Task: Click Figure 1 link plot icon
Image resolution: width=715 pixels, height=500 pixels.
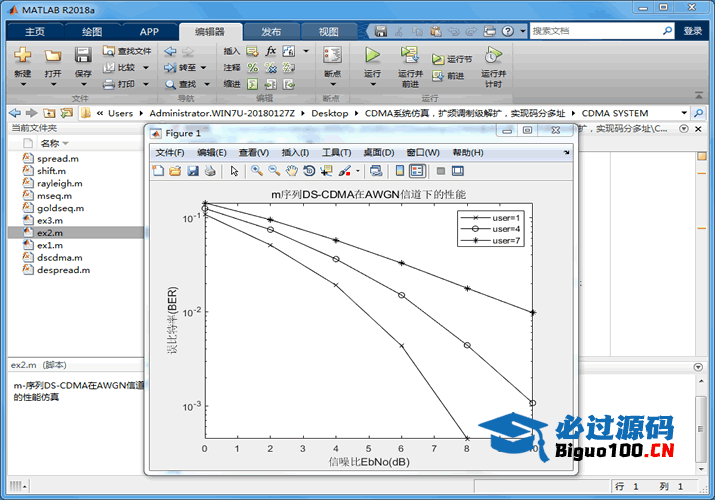Action: point(376,171)
